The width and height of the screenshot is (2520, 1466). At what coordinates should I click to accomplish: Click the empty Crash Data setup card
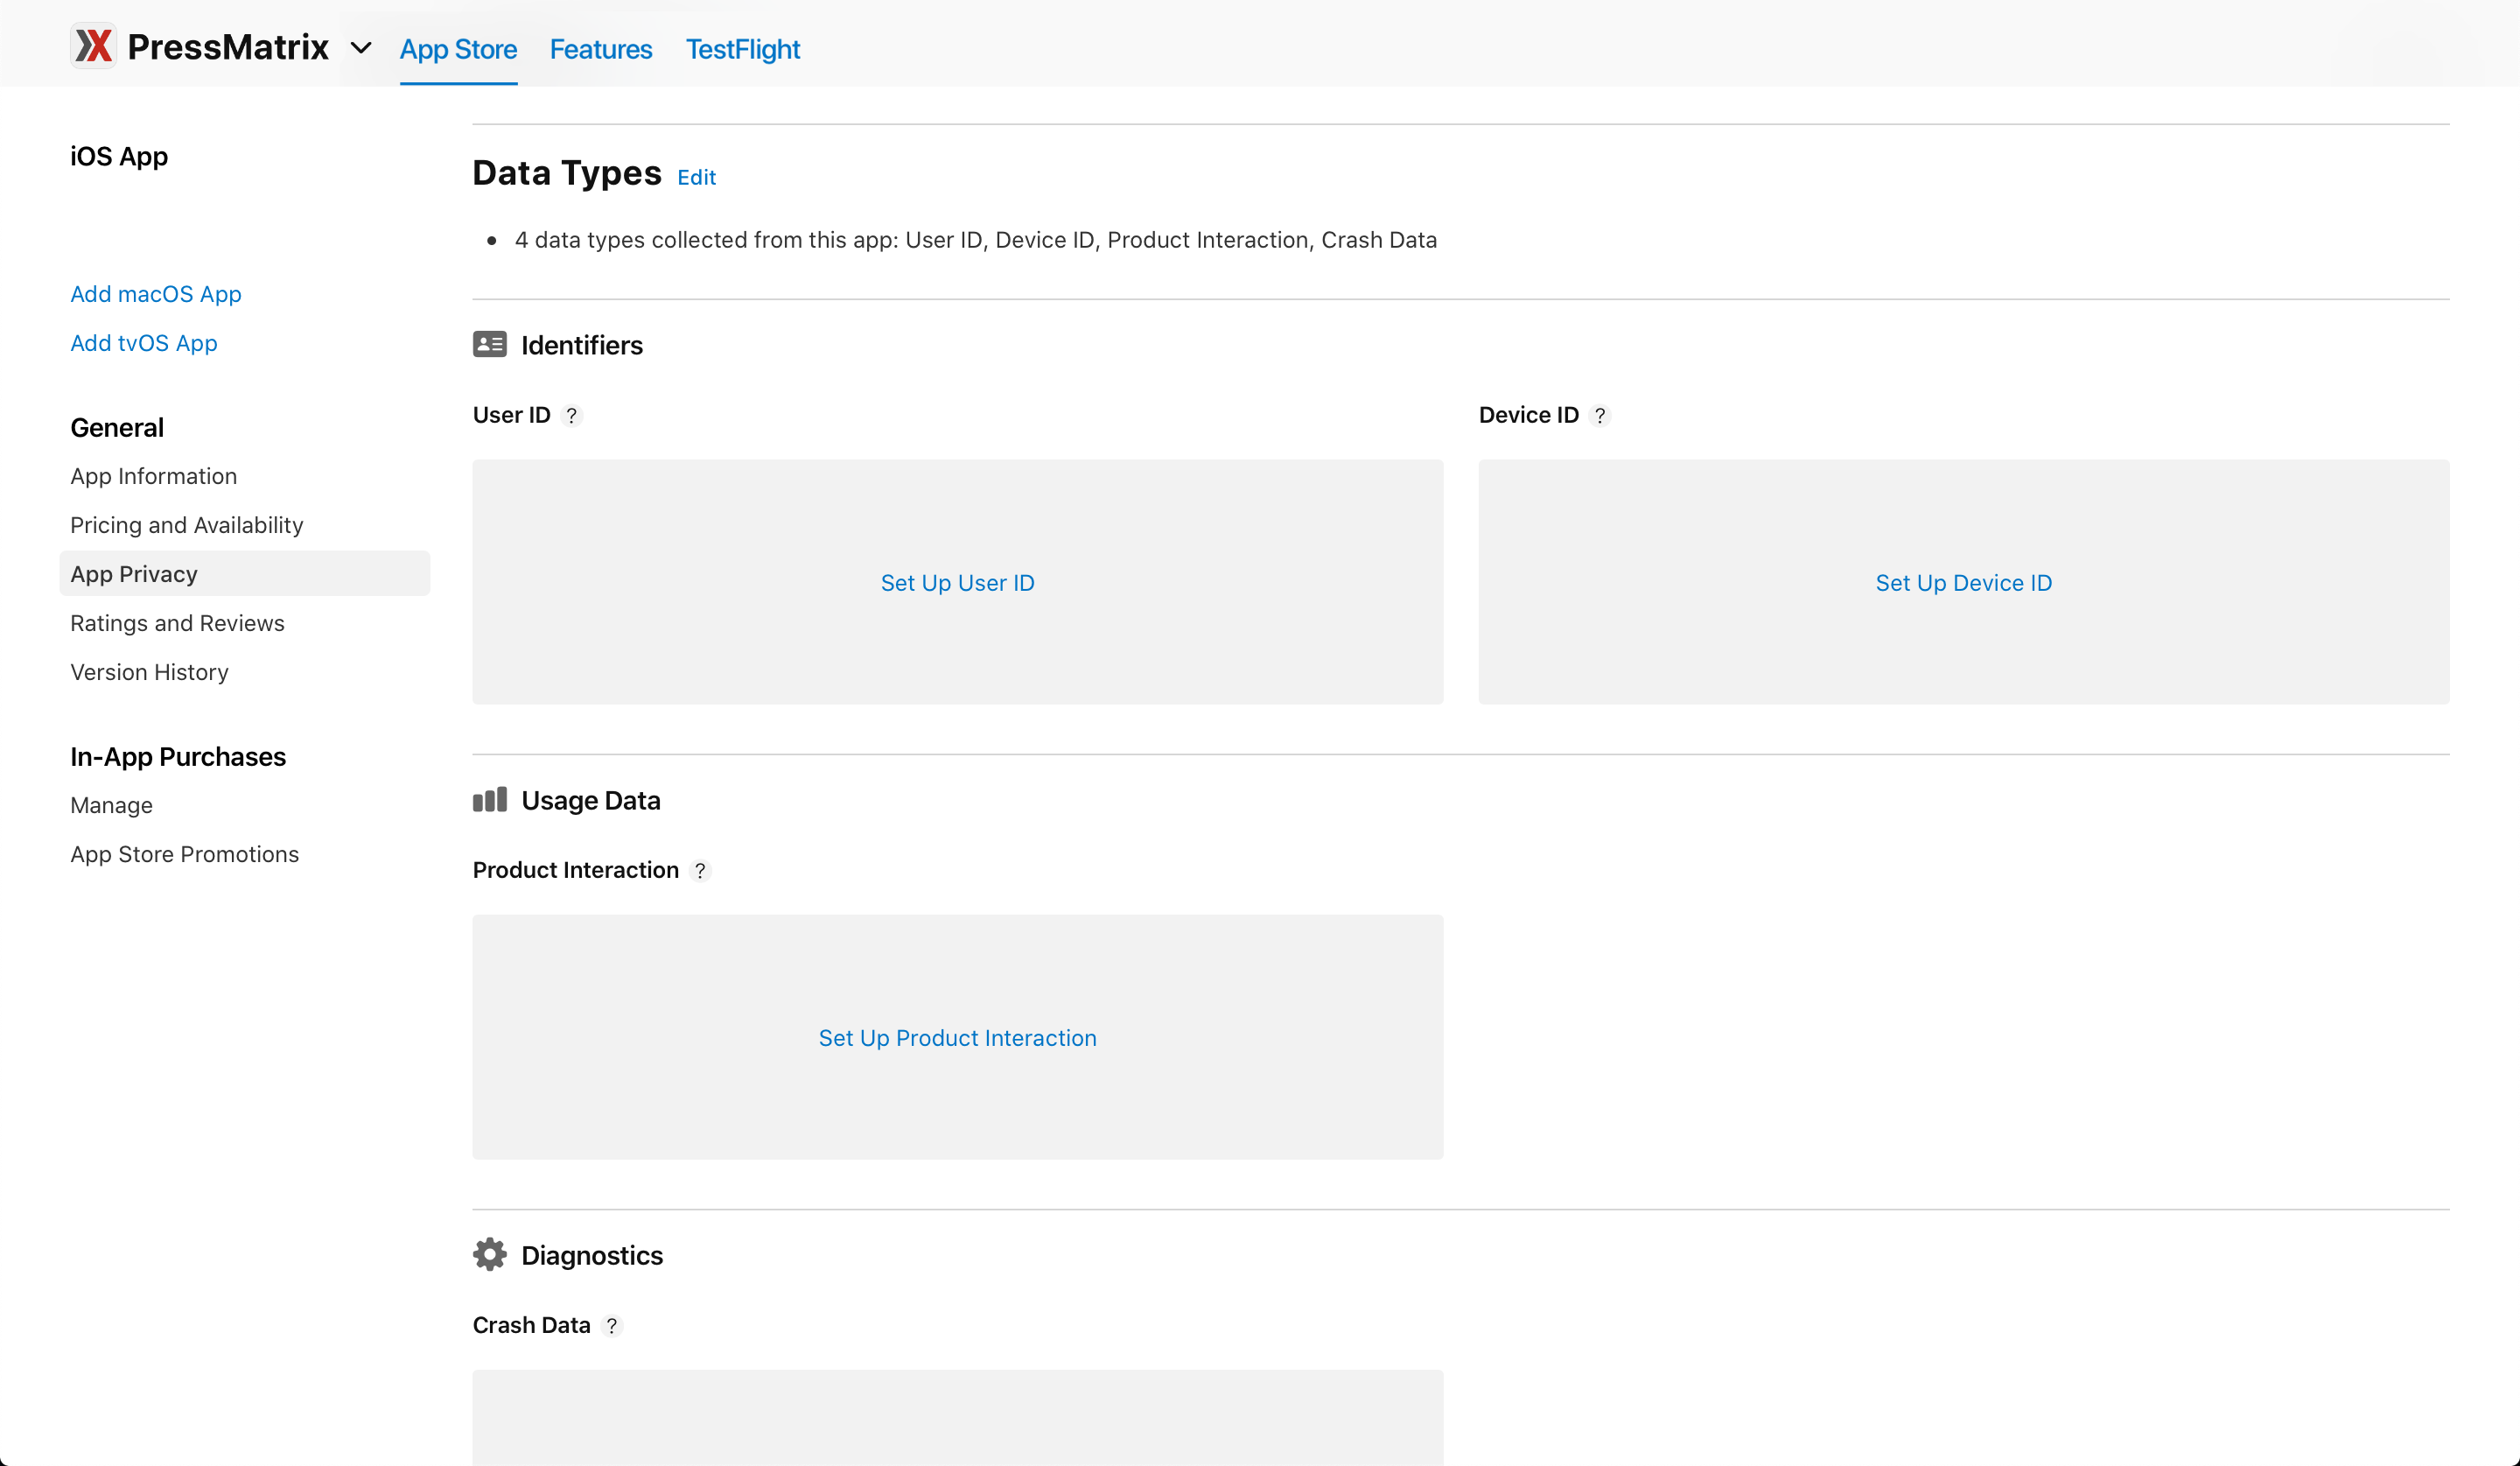coord(958,1417)
